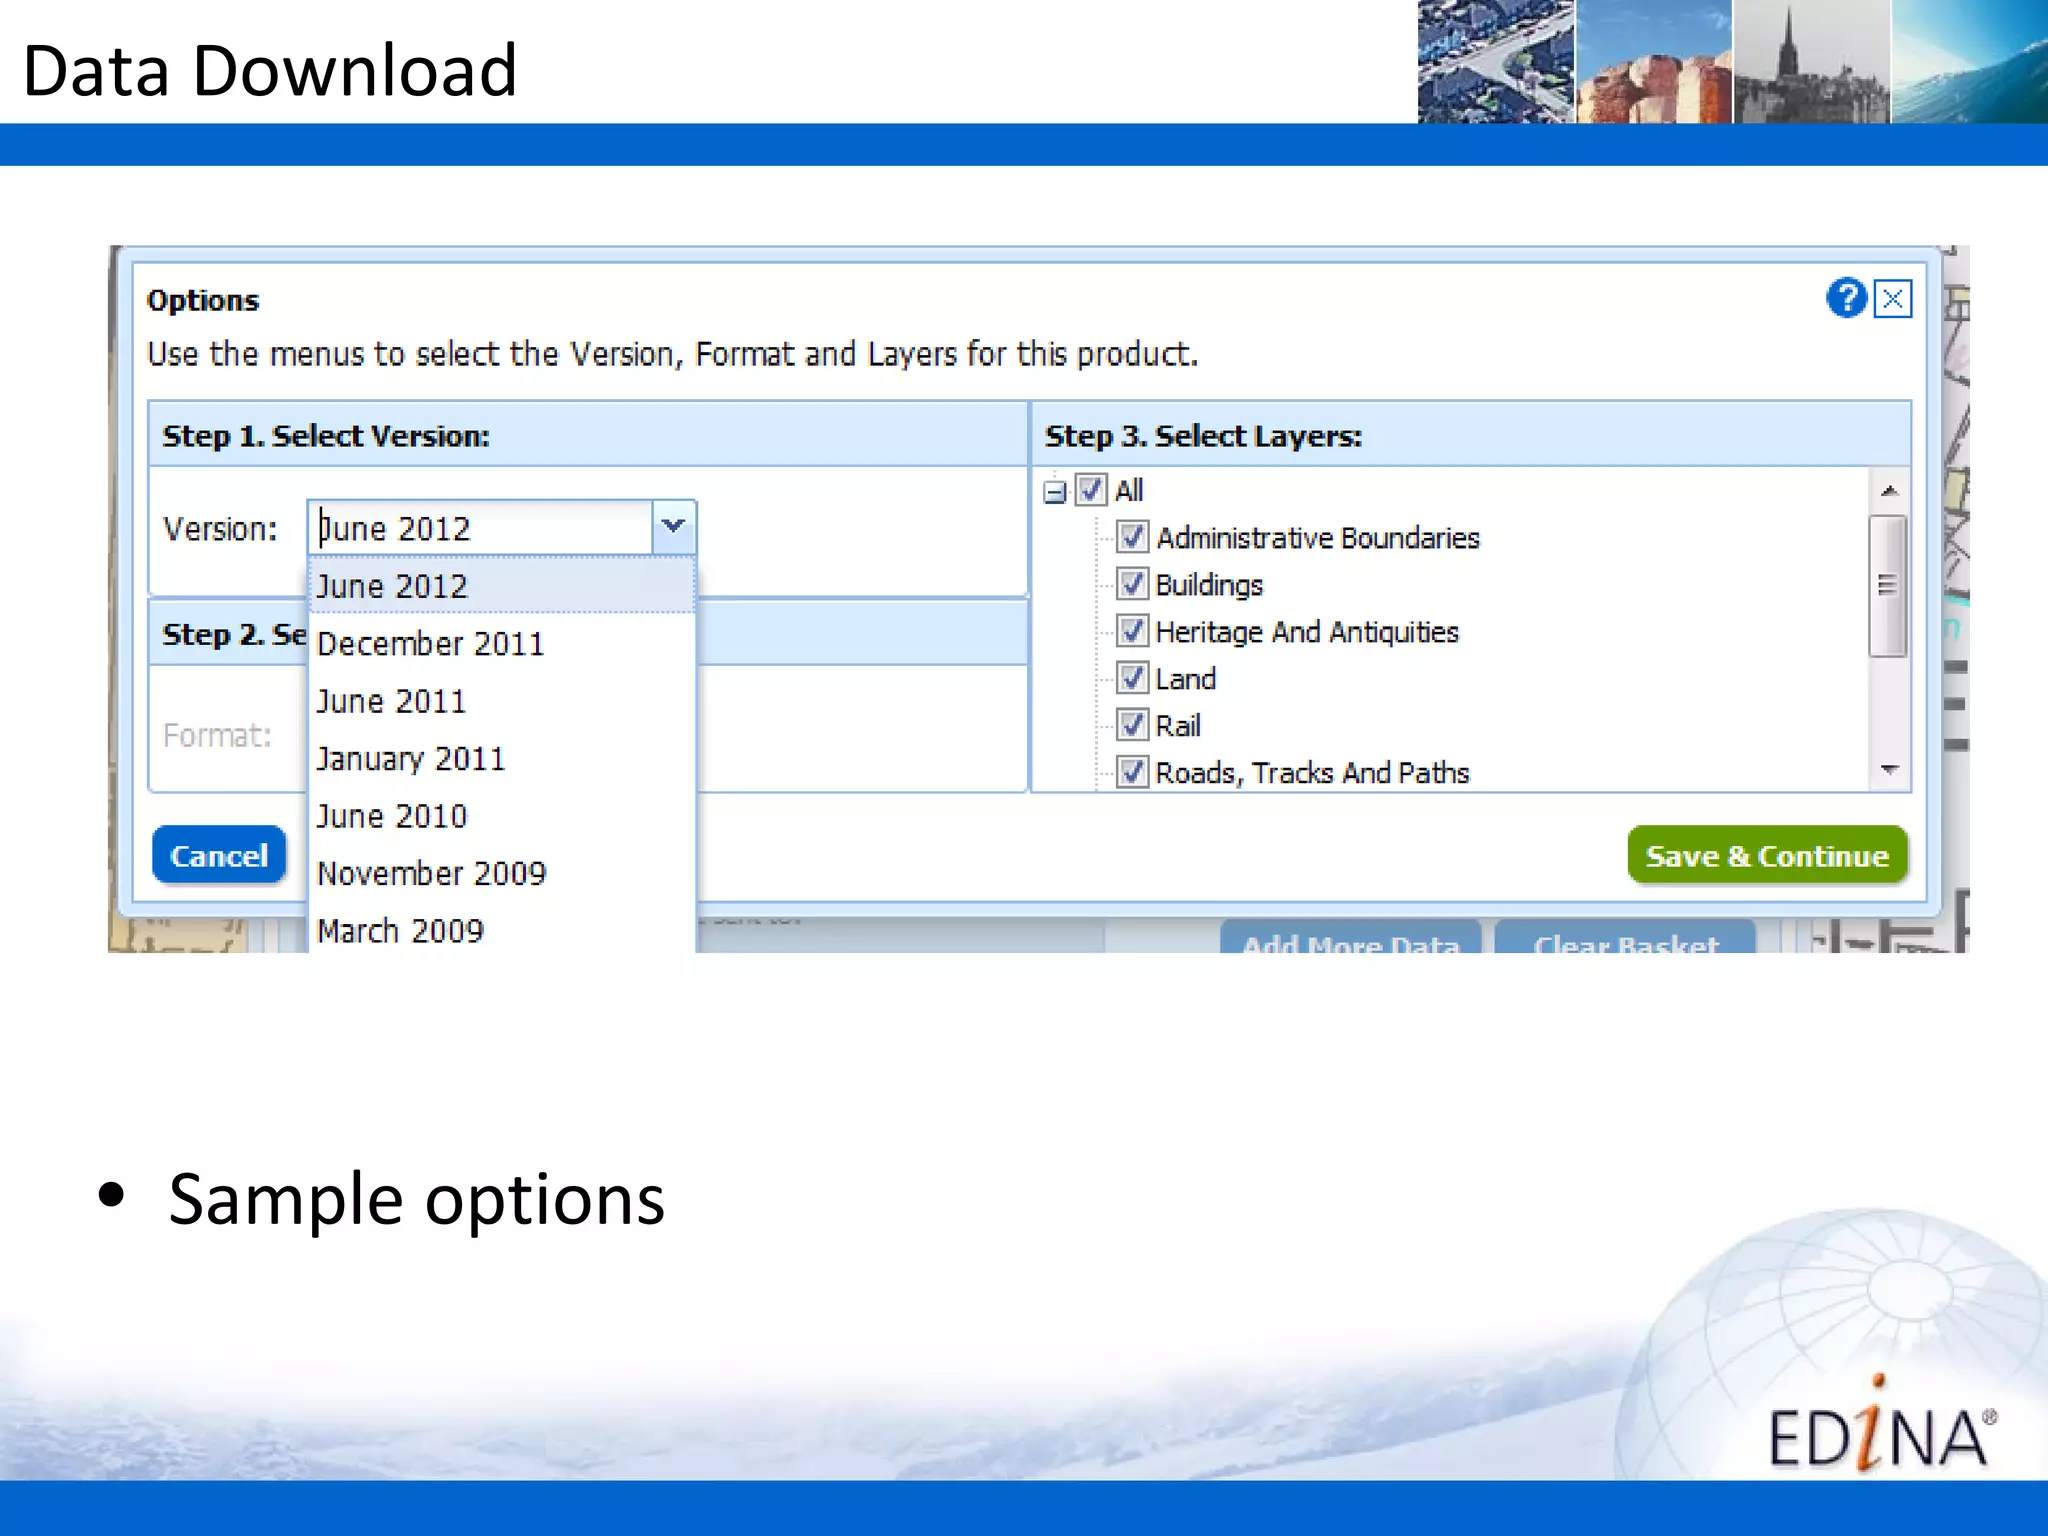Close the Options dialog with the X
Screen dimensions: 2048x1536
pos(1892,299)
